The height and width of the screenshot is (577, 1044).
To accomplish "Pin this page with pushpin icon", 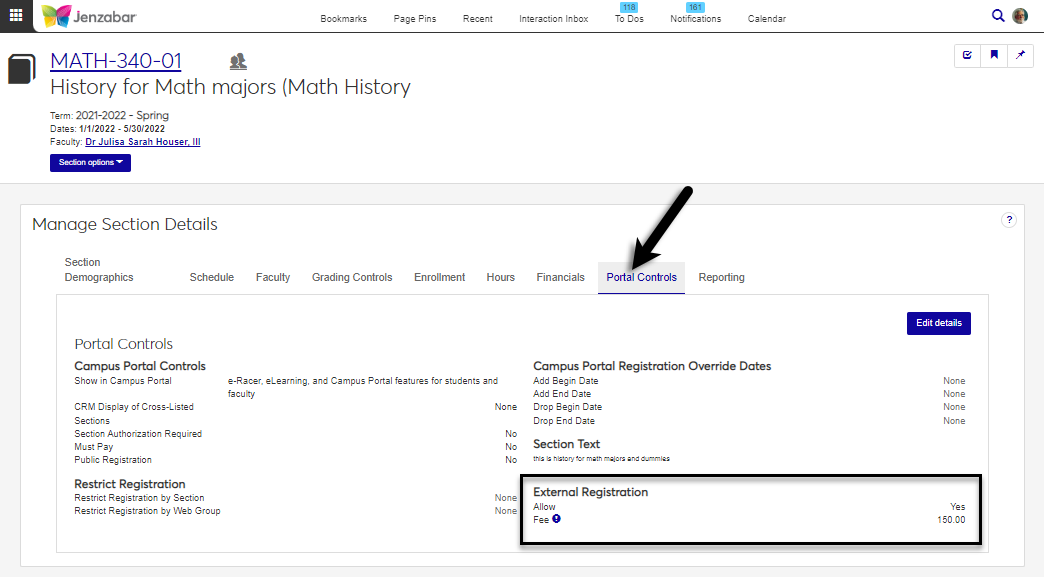I will click(x=1021, y=56).
